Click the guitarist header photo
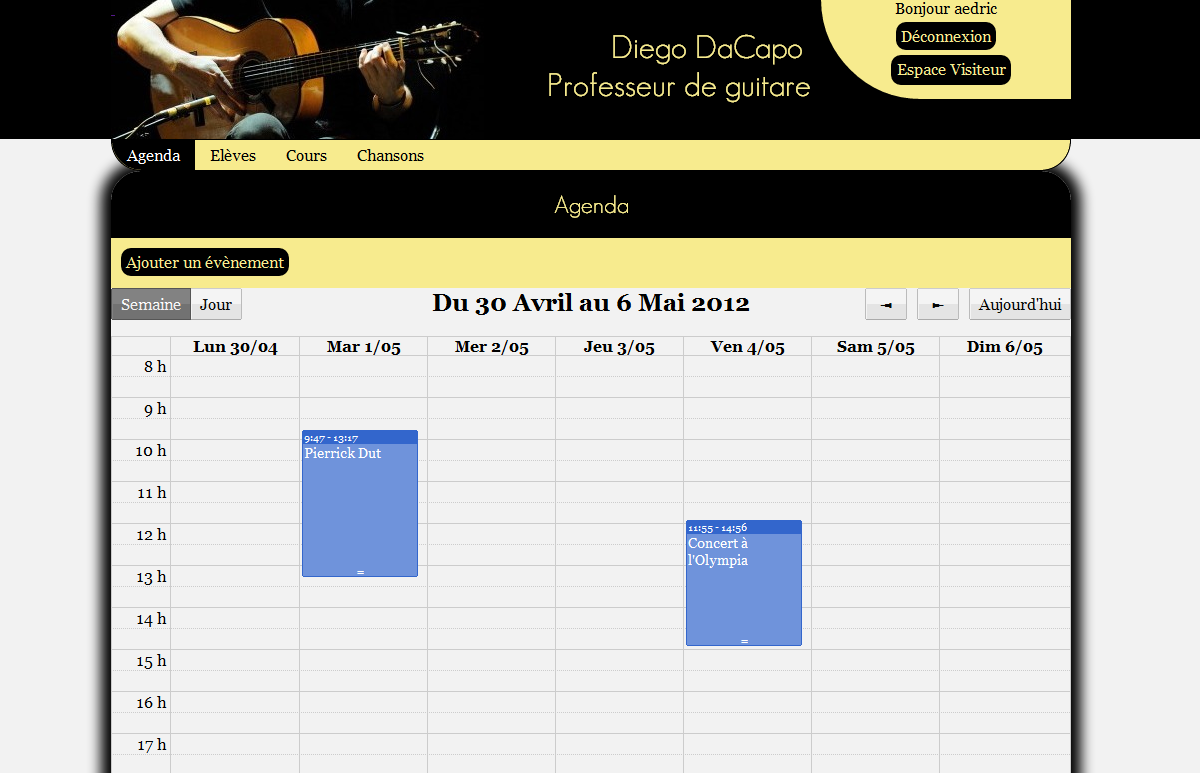Image resolution: width=1200 pixels, height=773 pixels. tap(290, 68)
